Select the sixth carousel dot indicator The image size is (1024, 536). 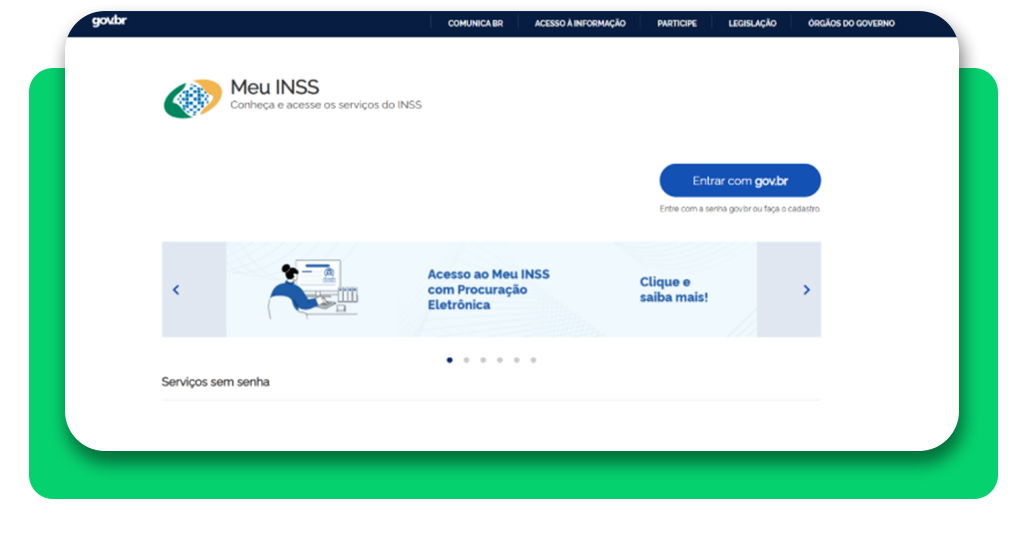coord(534,360)
